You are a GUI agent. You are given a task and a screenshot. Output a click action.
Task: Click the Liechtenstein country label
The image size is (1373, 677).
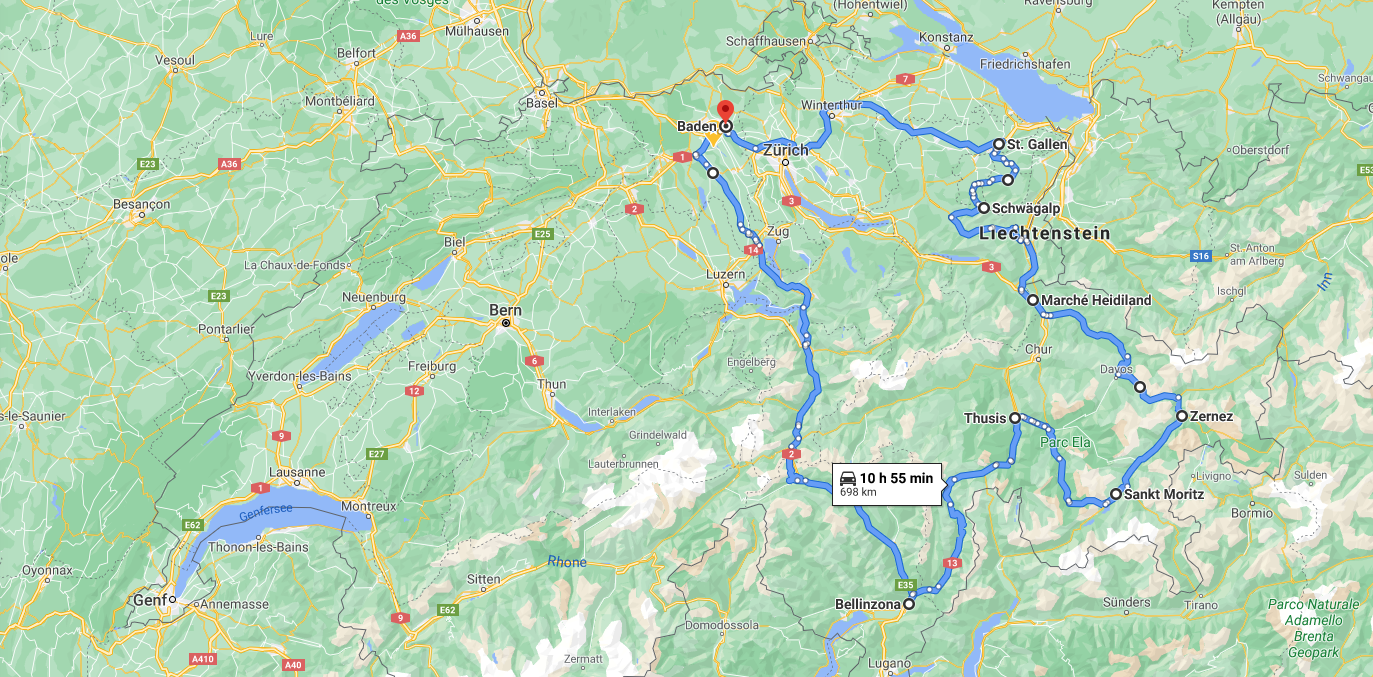[1045, 233]
